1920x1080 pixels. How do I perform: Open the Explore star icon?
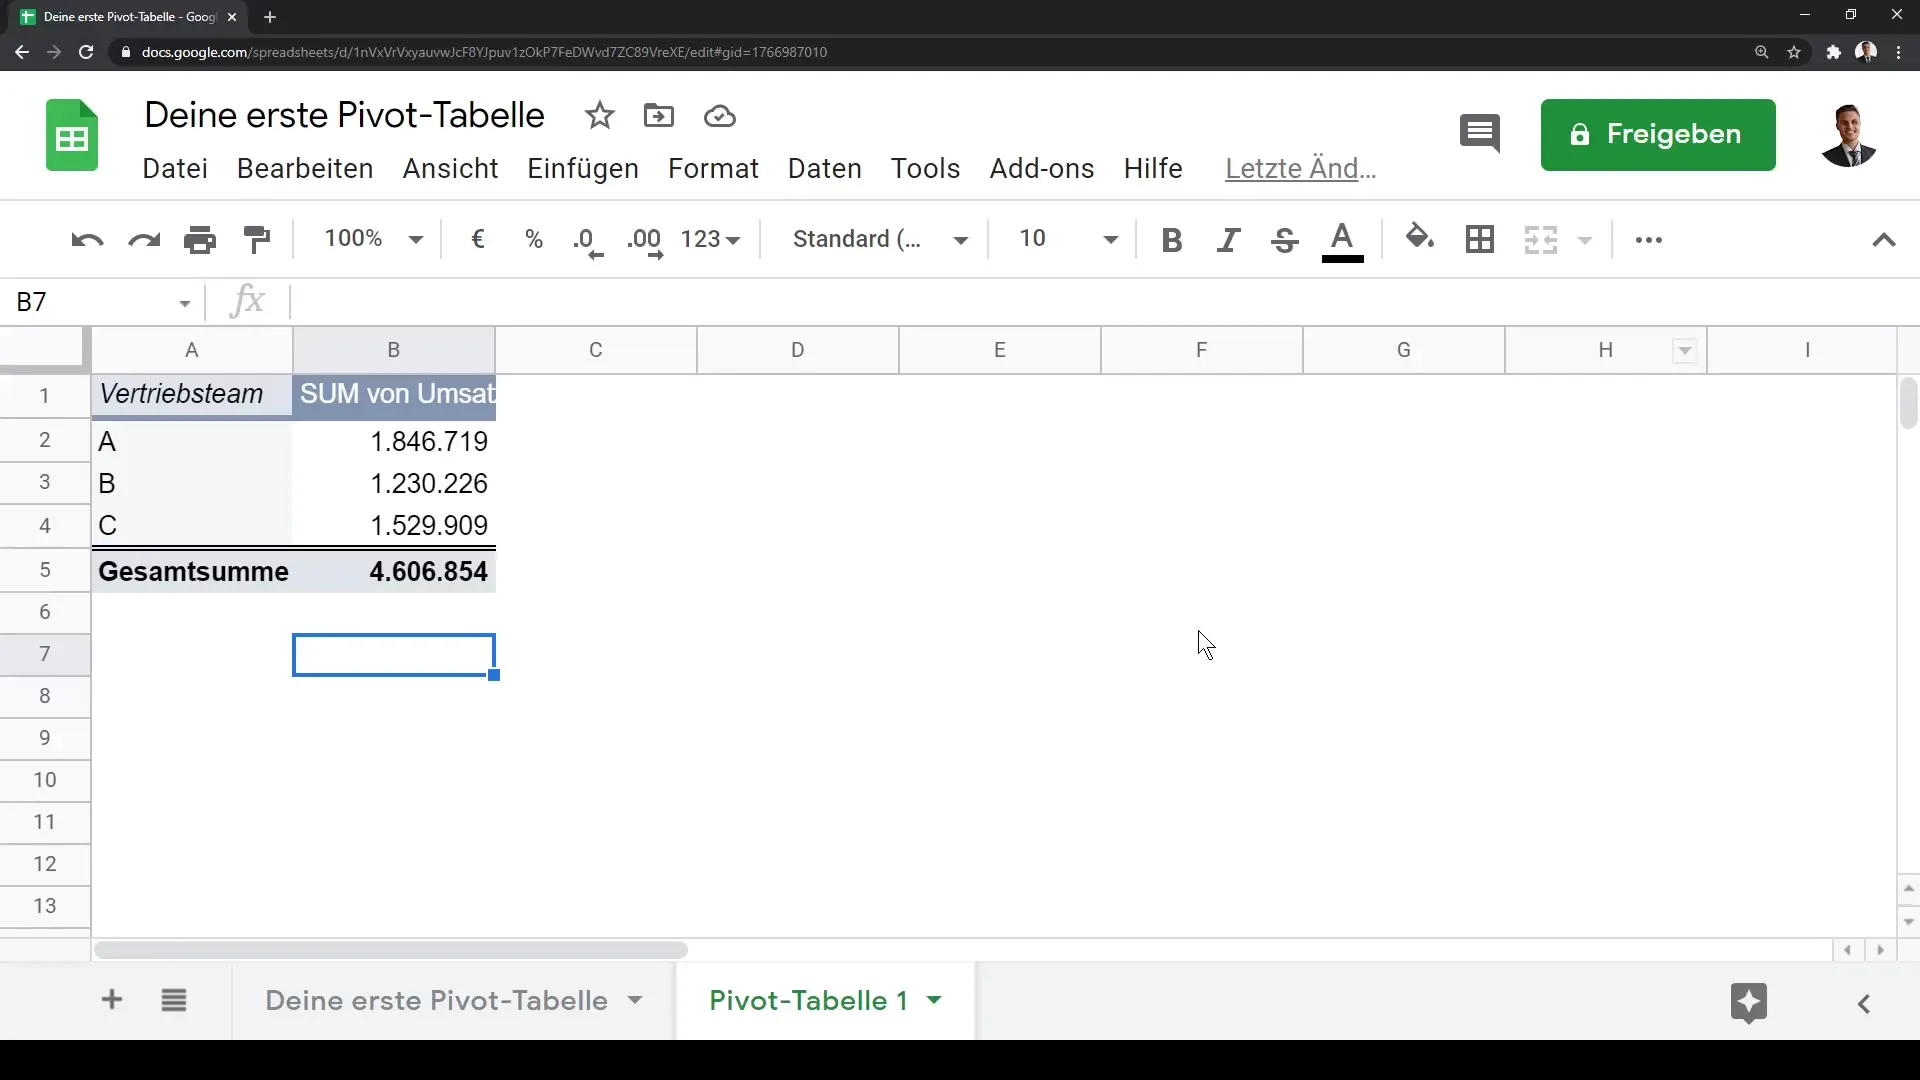click(1748, 1003)
